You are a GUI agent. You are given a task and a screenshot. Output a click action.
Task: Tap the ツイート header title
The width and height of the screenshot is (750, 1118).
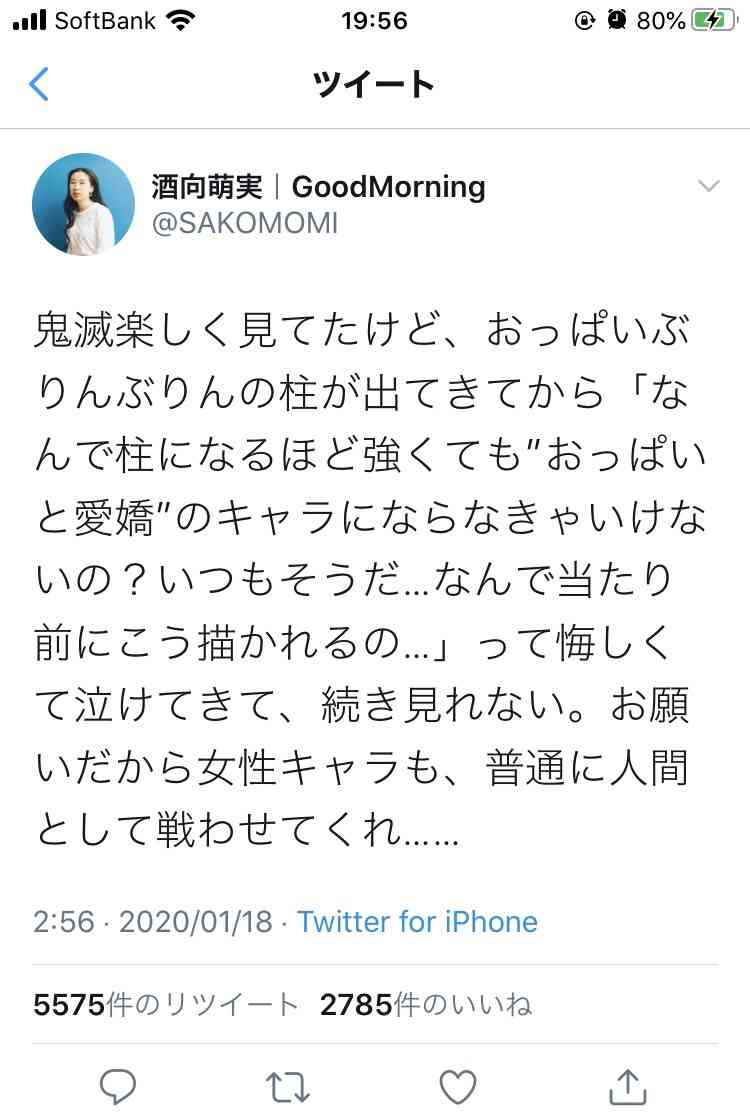[x=374, y=84]
